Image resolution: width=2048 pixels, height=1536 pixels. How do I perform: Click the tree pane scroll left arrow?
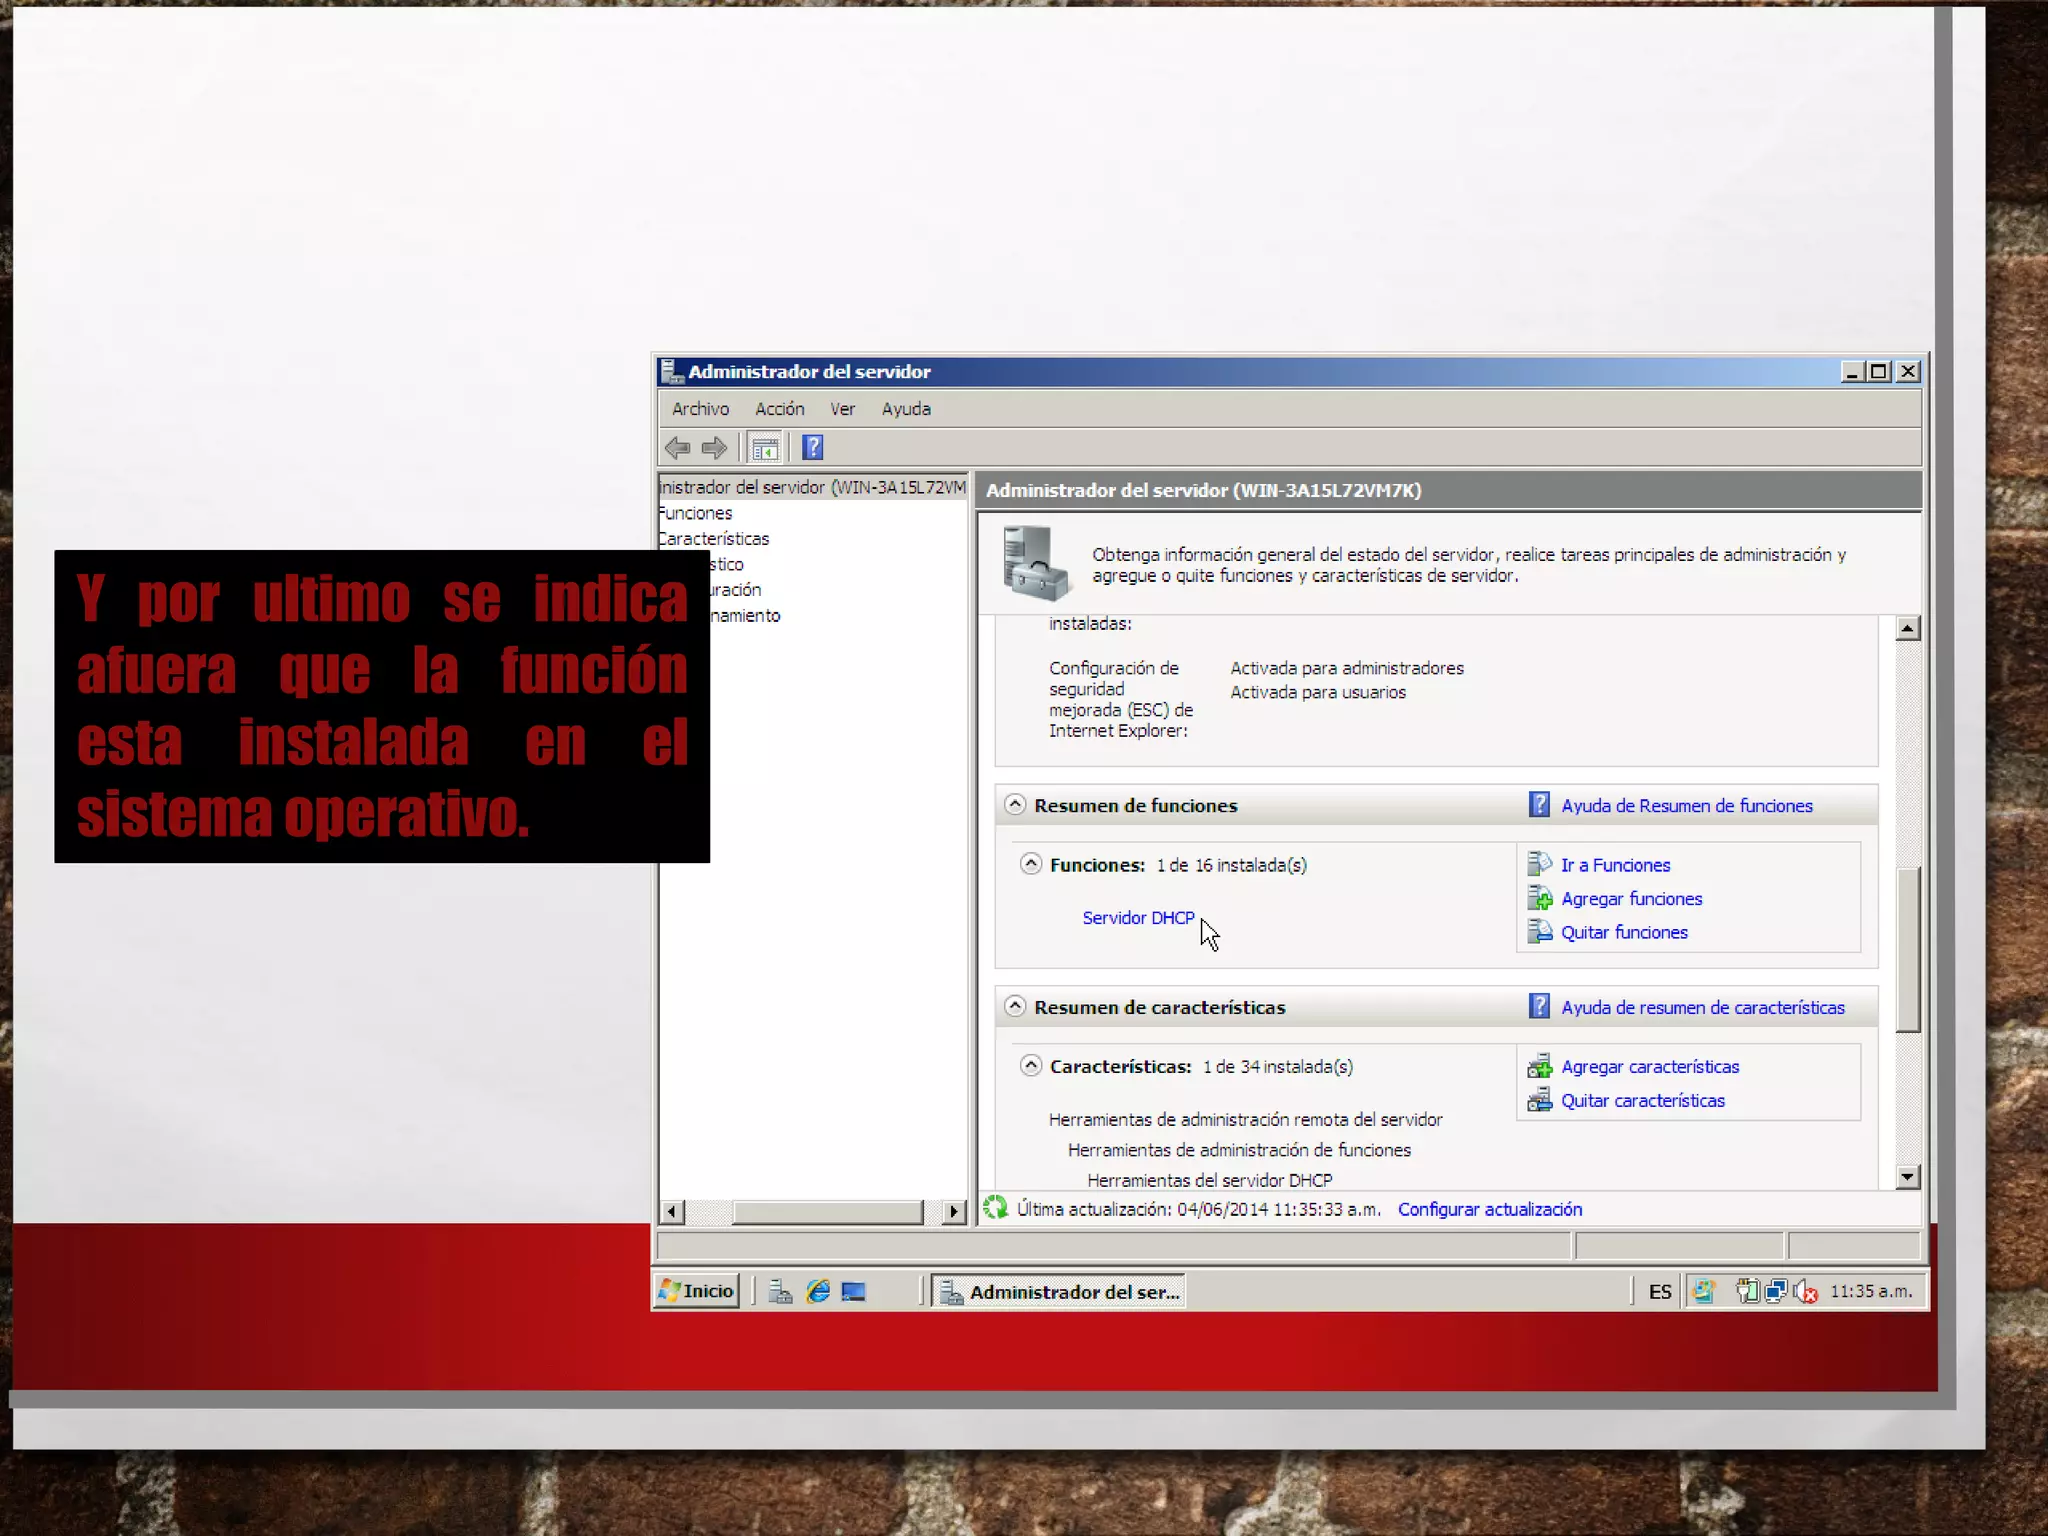(x=672, y=1212)
